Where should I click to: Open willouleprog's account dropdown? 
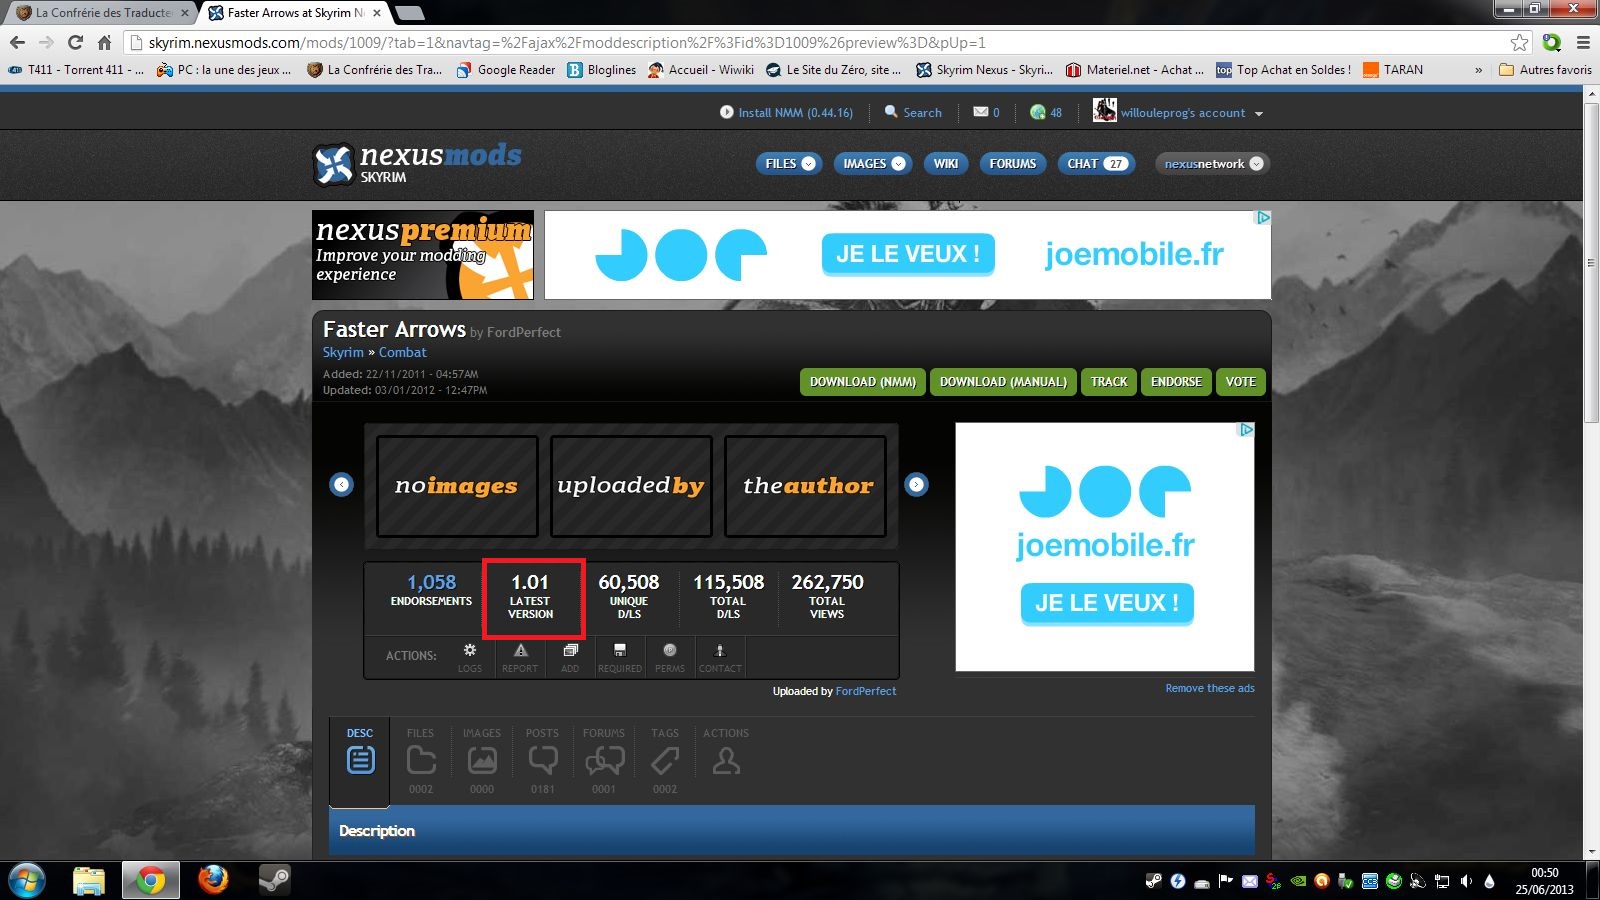pos(1259,113)
